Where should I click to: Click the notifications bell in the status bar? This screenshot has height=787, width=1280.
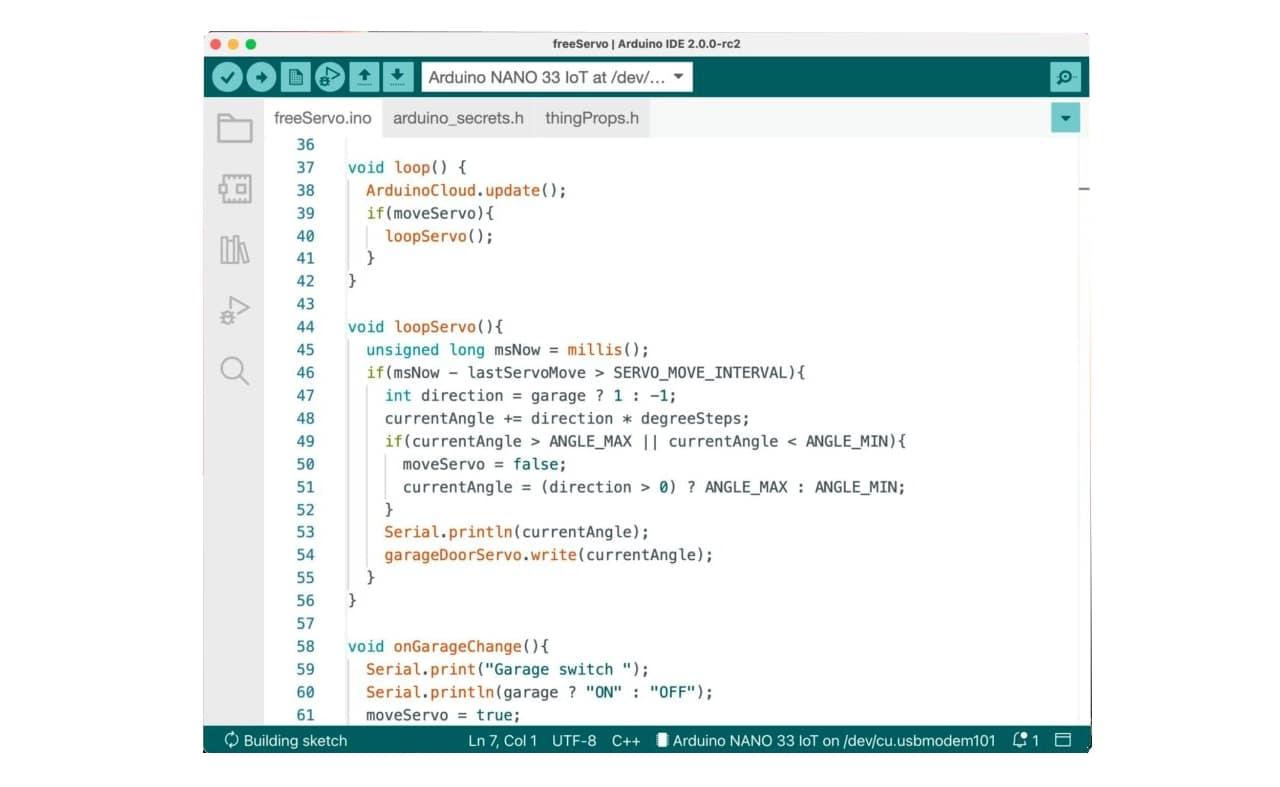(x=1018, y=740)
